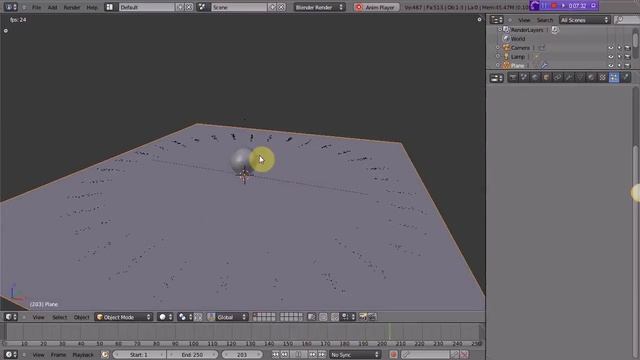Toggle the red auto-keyframe record button
Viewport: 640px width, 360px height.
tap(393, 355)
